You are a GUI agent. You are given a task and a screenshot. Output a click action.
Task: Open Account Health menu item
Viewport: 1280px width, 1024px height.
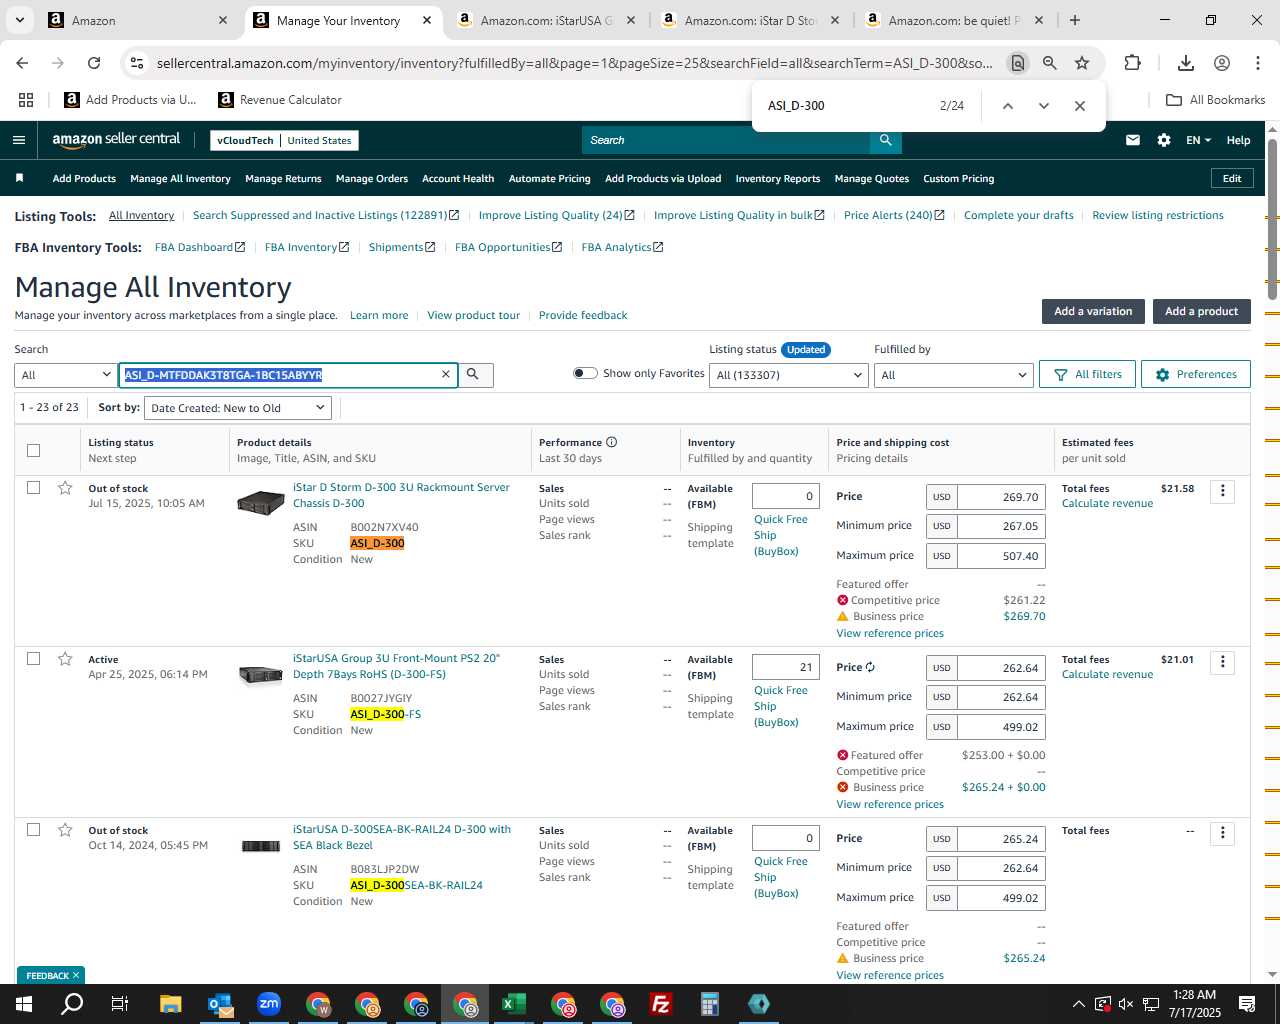(458, 179)
